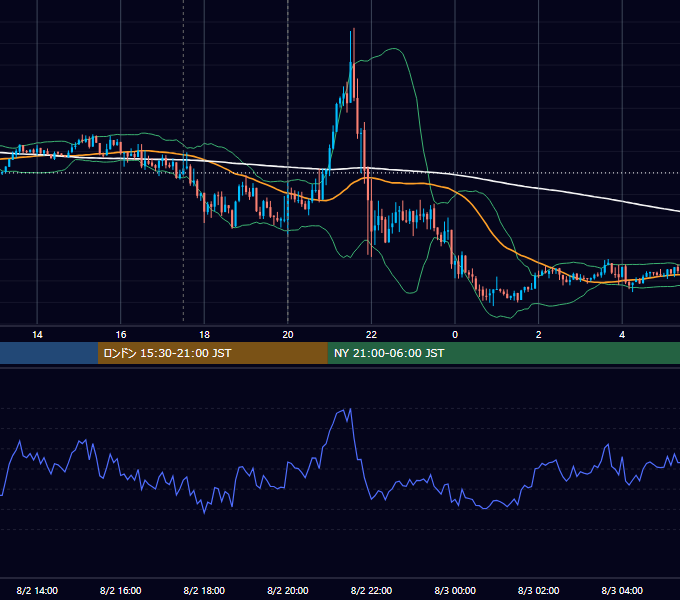Click the 8/2 16:00 date label
Viewport: 680px width, 600px height.
tap(121, 590)
